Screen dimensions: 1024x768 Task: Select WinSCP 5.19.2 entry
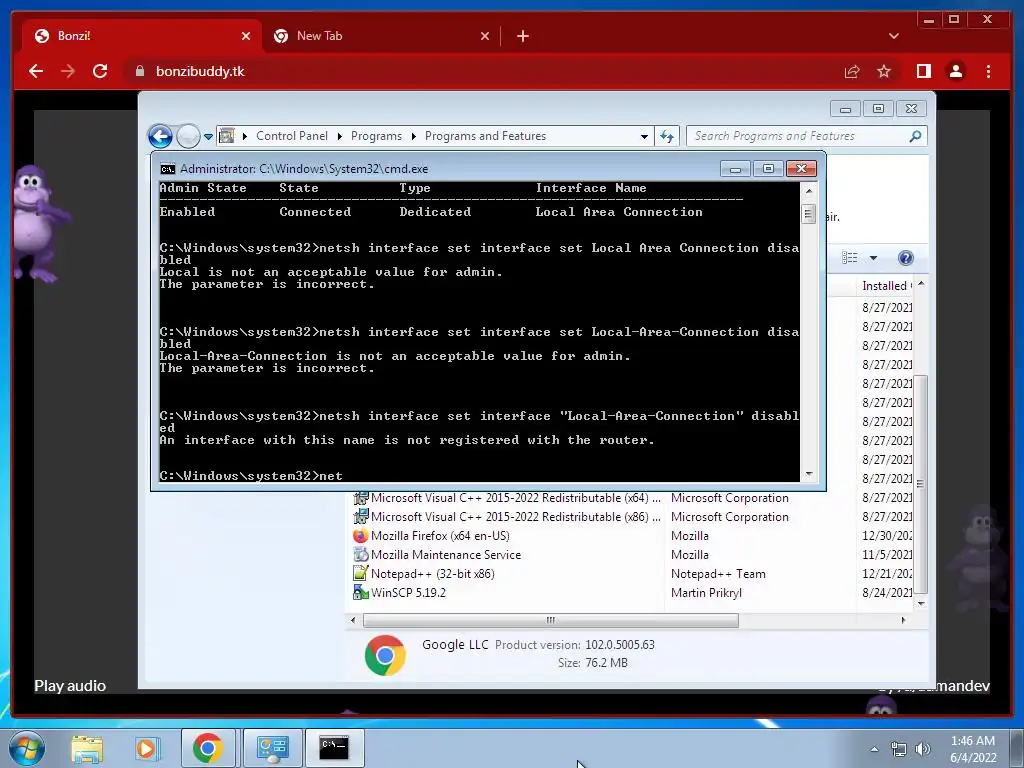coord(408,592)
